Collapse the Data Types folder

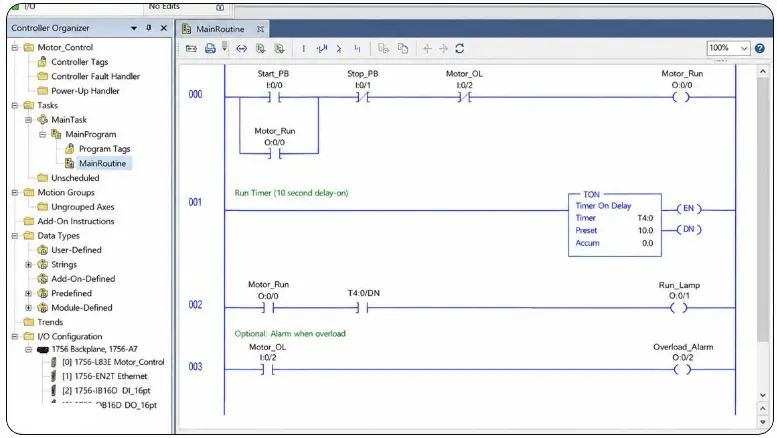tap(15, 236)
